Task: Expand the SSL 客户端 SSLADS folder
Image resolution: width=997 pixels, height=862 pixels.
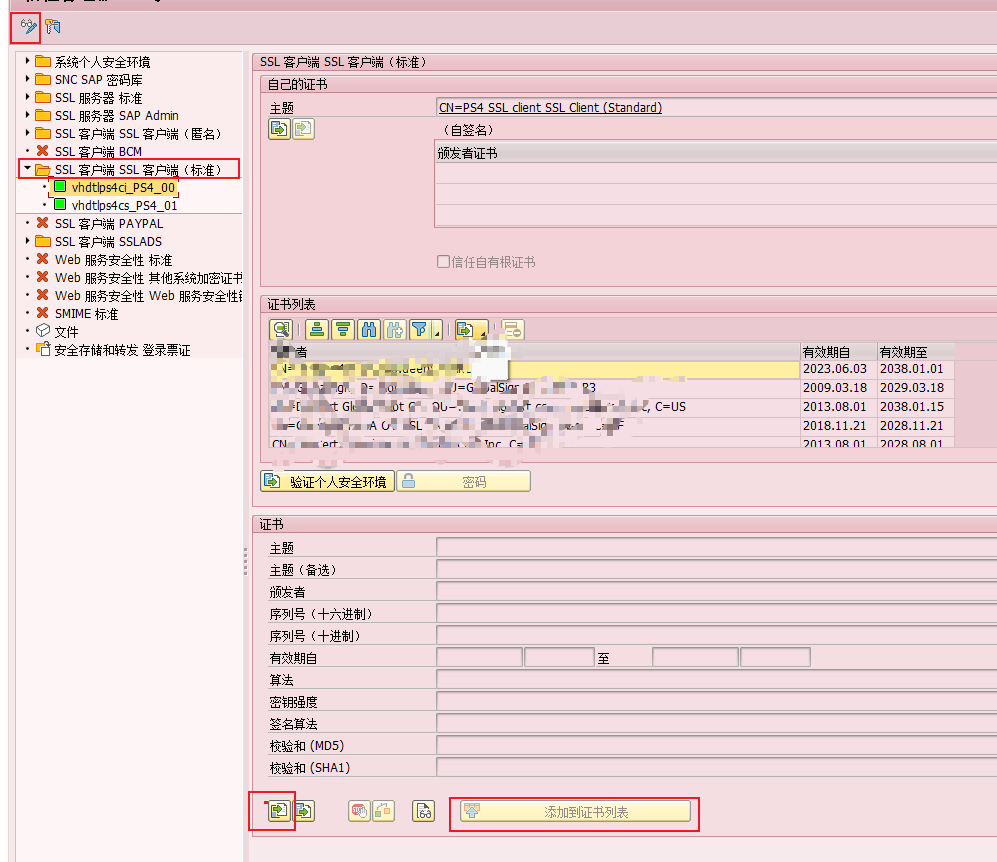Action: pos(27,241)
